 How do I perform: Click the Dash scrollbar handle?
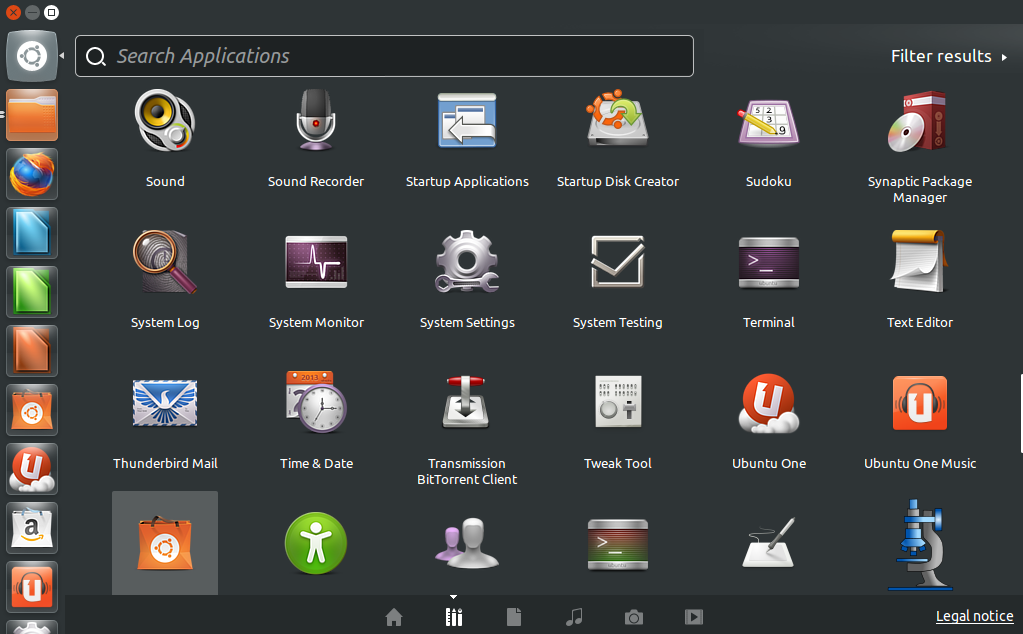point(1021,414)
